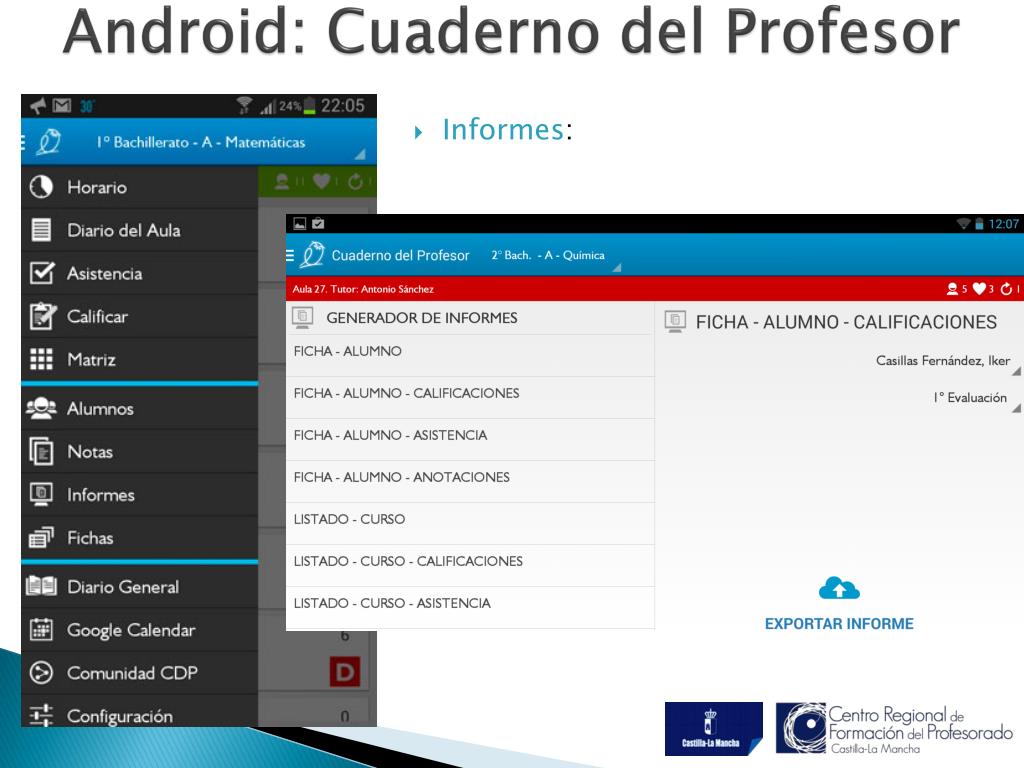Screen dimensions: 1024x768
Task: Tap the student count icon in red bar
Action: 953,289
